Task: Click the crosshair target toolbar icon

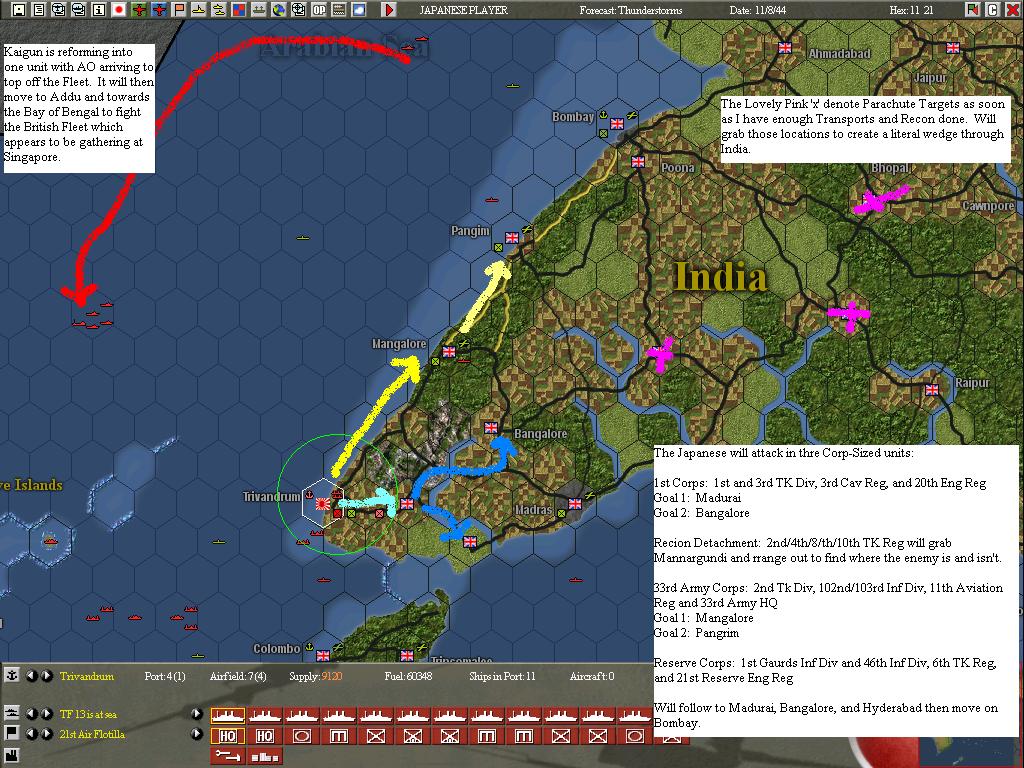Action: (298, 10)
